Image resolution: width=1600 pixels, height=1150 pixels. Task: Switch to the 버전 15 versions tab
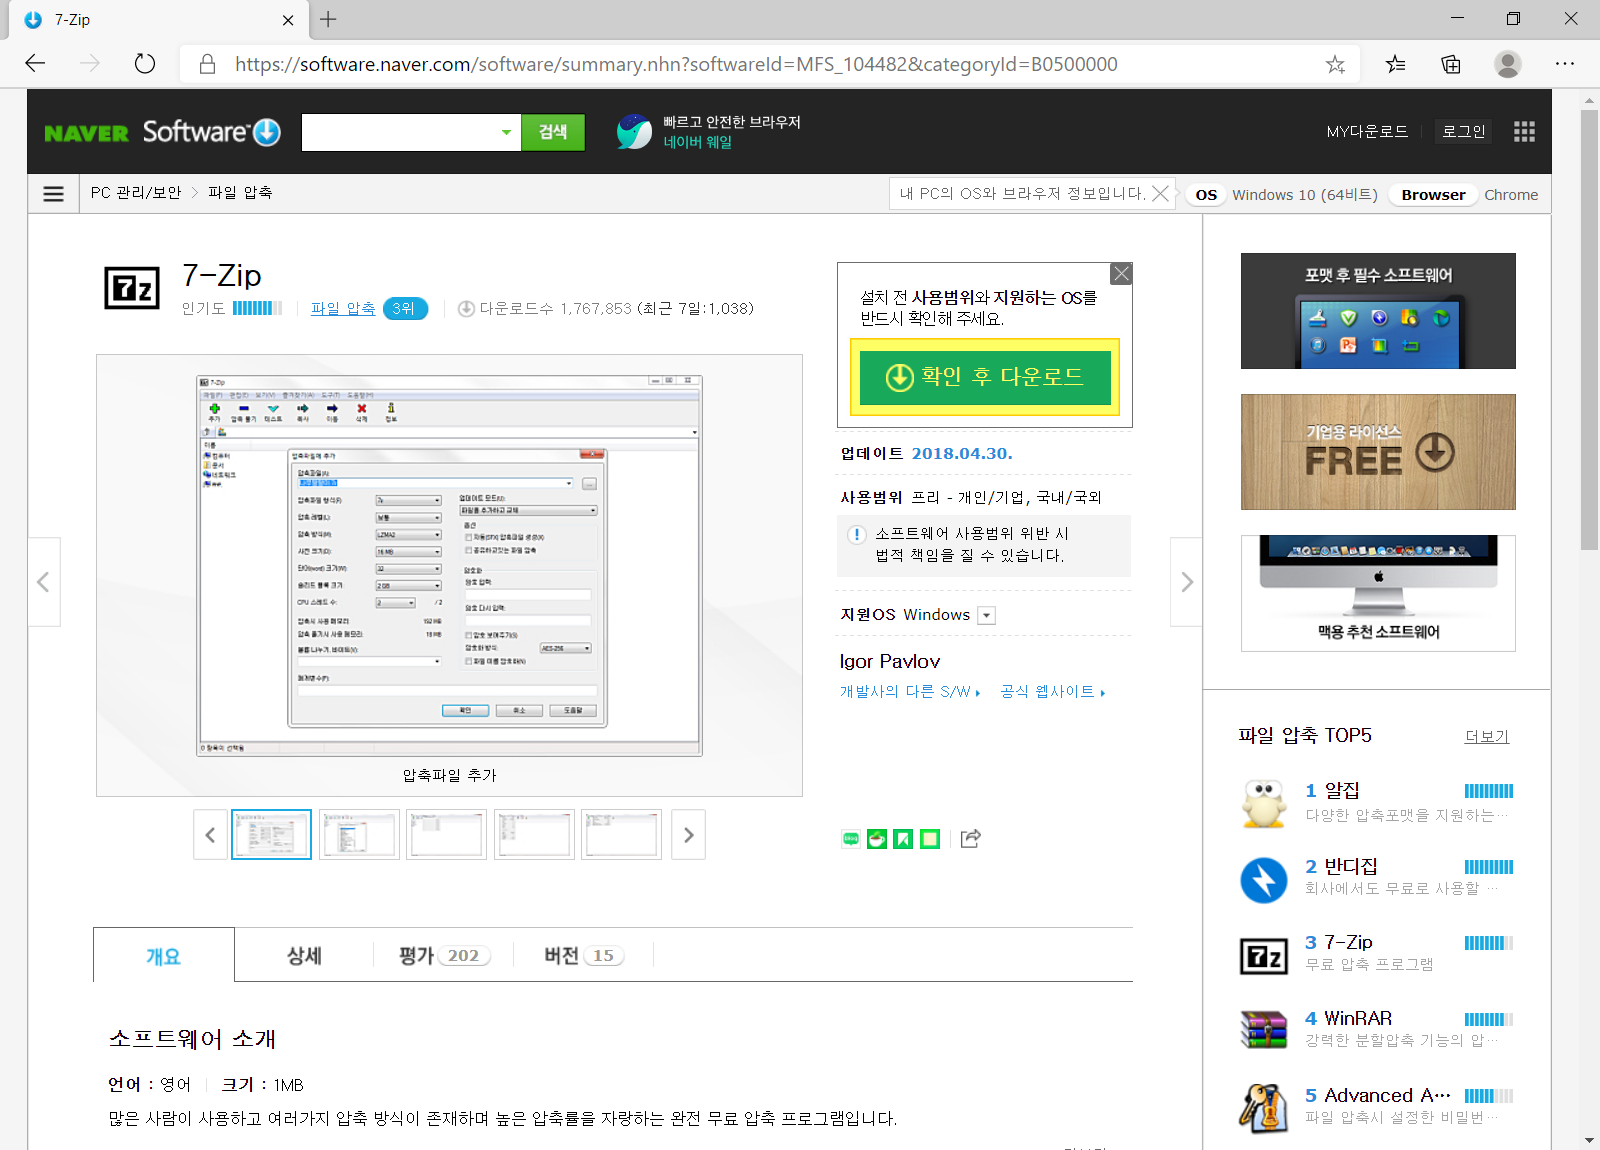click(584, 956)
